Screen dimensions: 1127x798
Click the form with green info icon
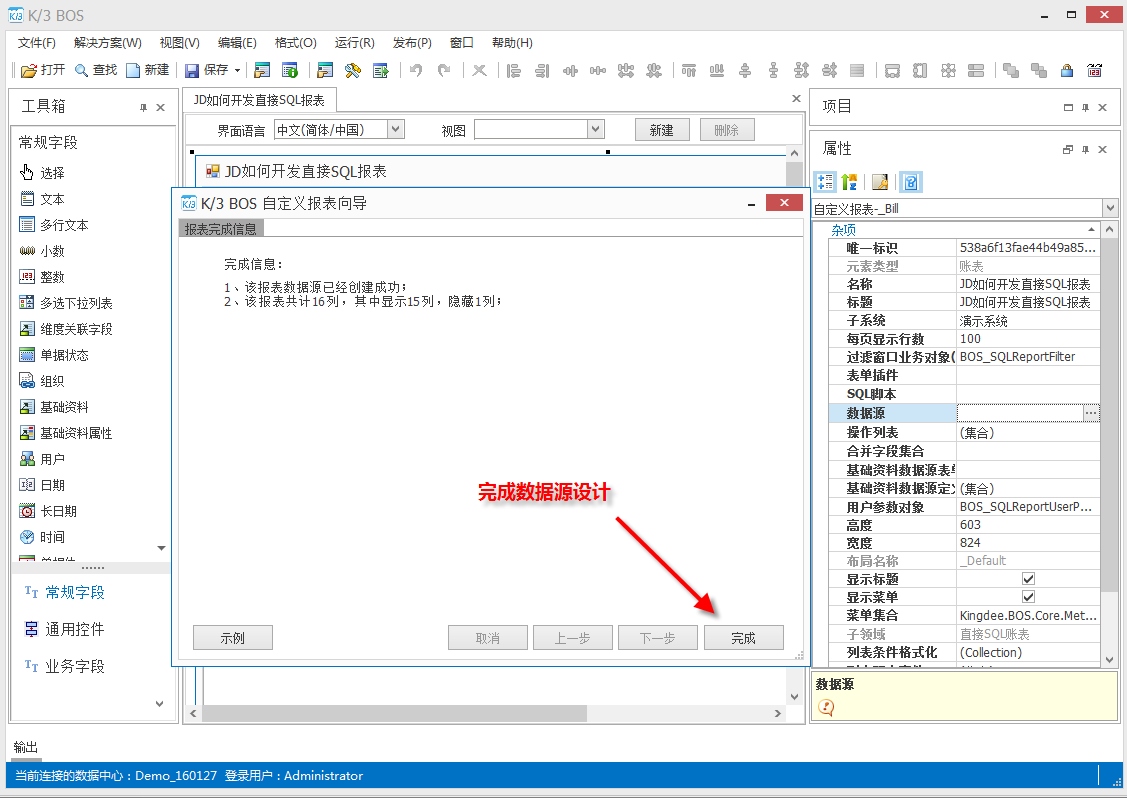290,70
